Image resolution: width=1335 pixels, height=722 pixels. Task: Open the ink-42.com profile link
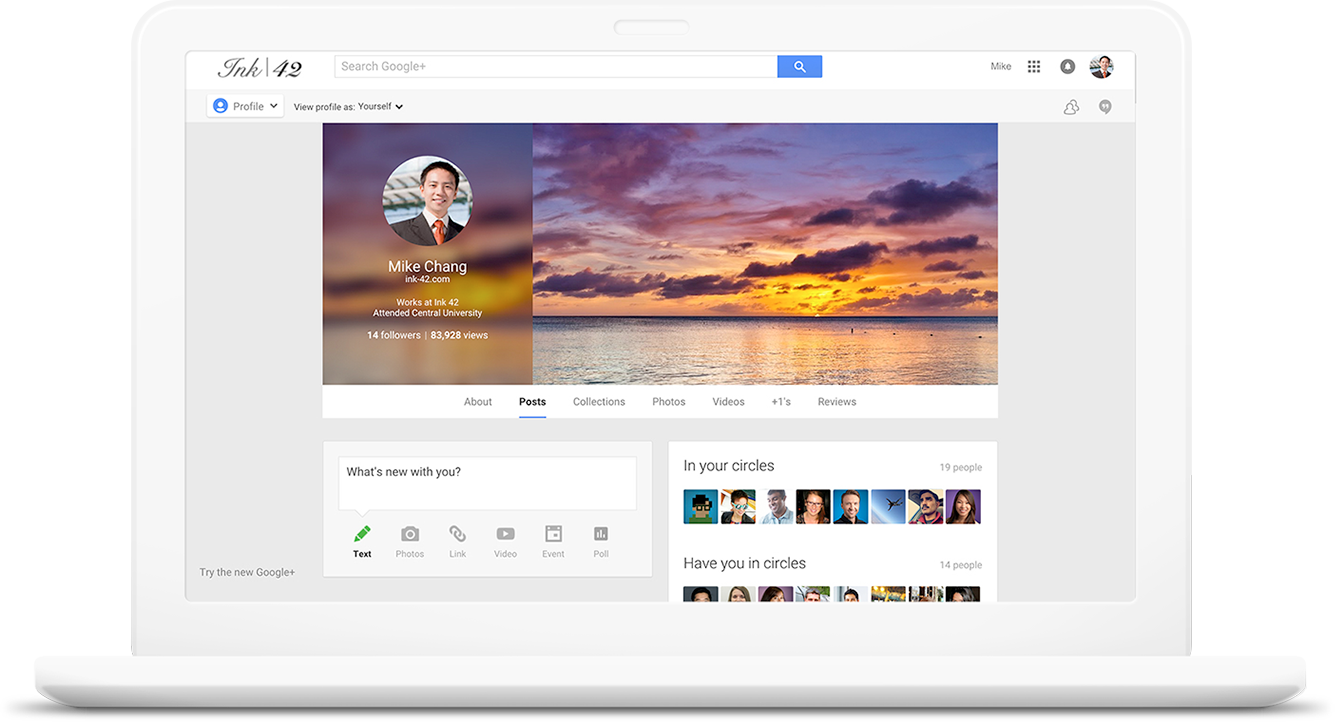pos(427,279)
